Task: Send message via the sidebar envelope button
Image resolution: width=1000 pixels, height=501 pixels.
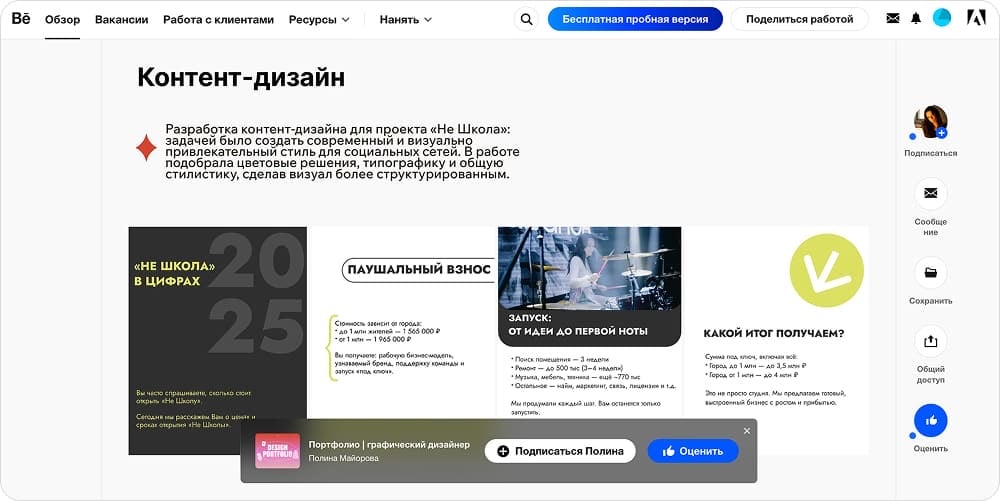Action: tap(931, 193)
